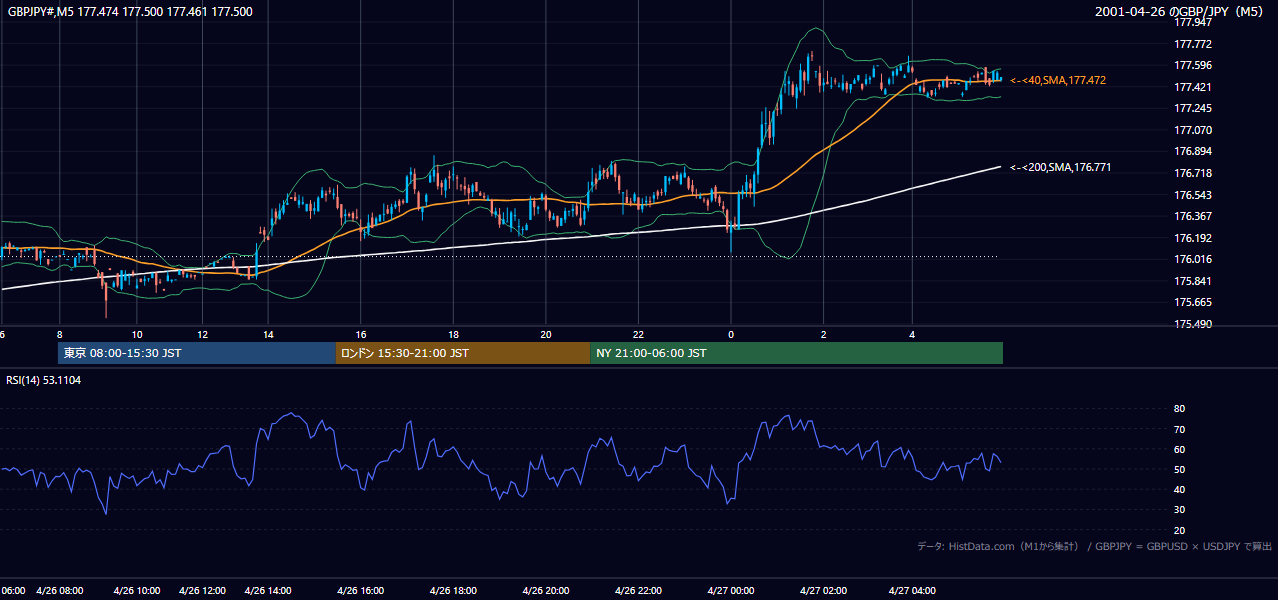Click bottom axis label 4/26 12:00

click(203, 591)
